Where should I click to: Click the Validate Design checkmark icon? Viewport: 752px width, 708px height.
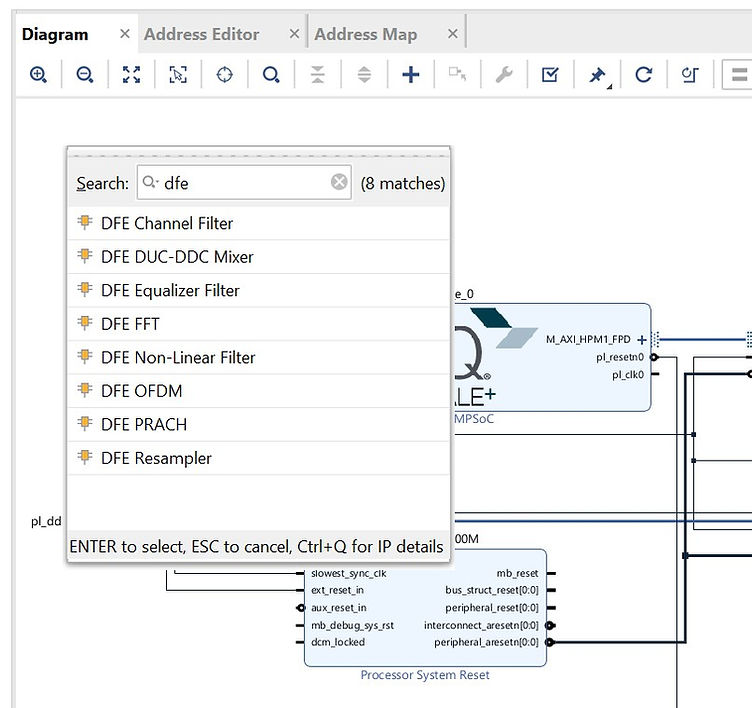tap(550, 75)
